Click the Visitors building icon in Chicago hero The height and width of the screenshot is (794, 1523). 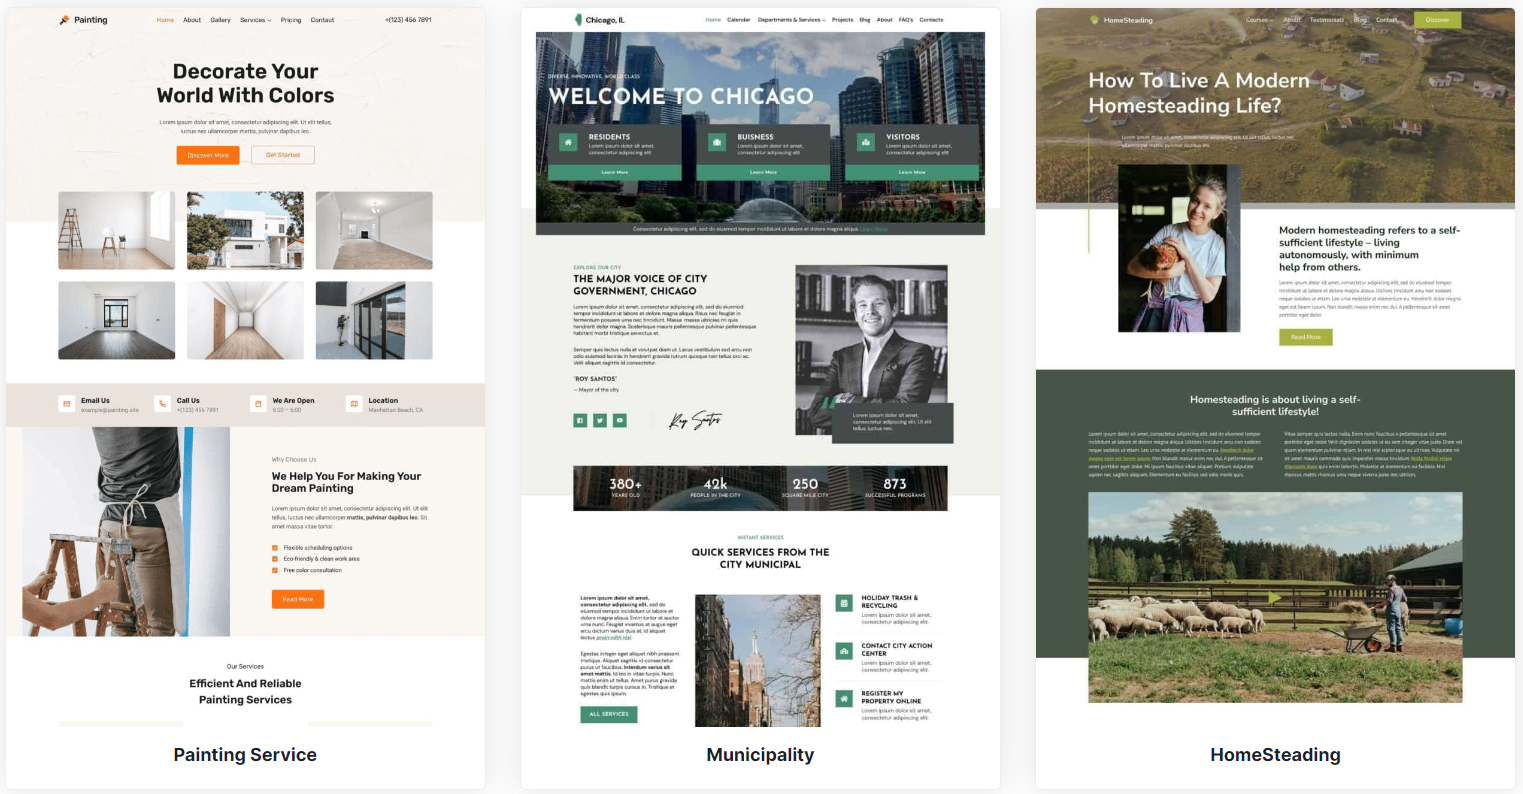[865, 143]
